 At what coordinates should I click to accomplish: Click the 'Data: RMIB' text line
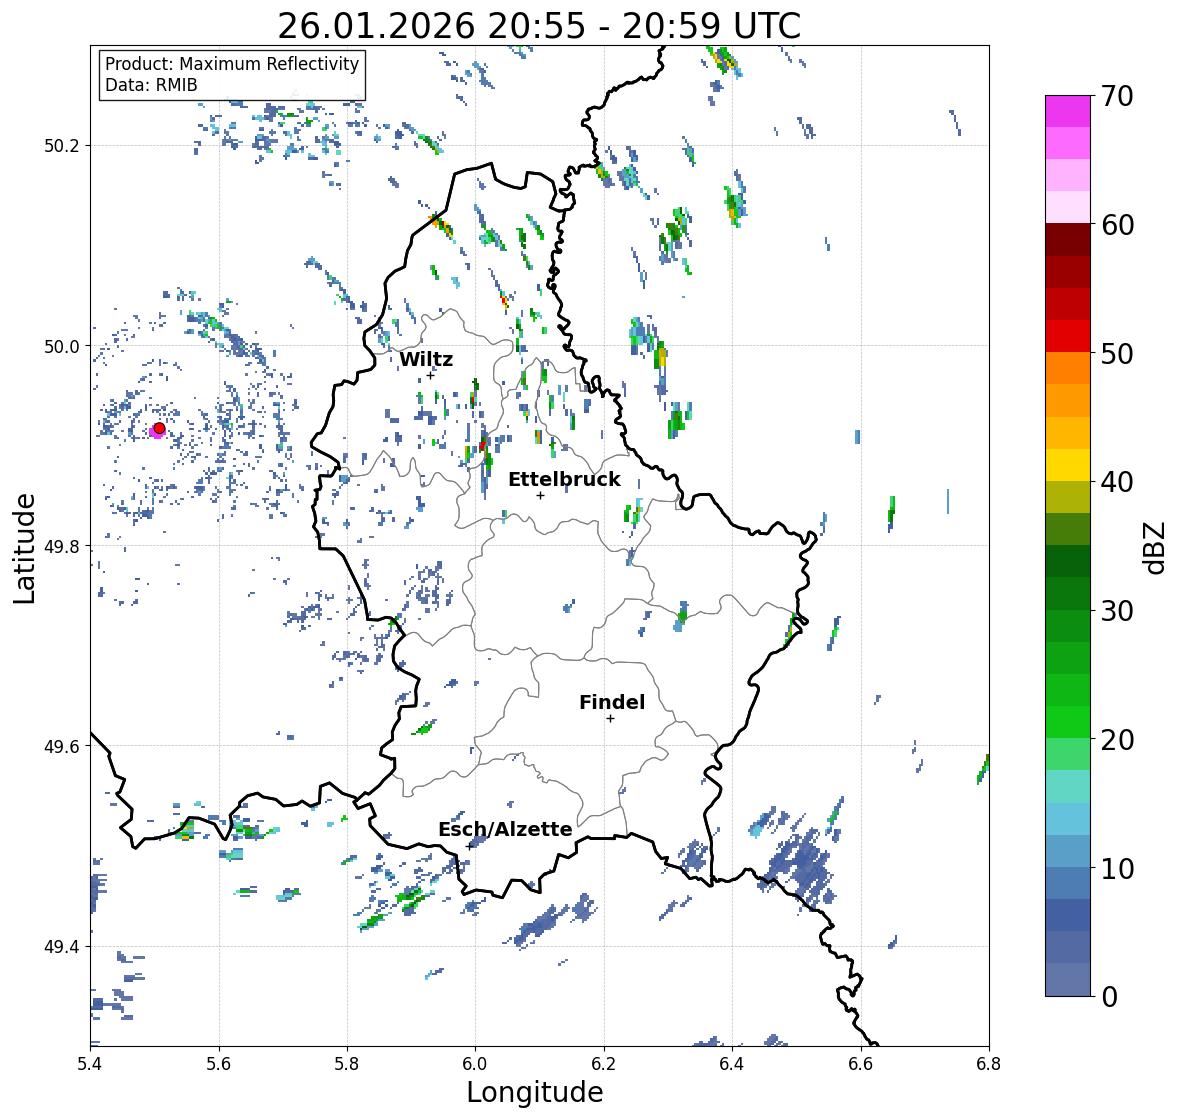(151, 85)
